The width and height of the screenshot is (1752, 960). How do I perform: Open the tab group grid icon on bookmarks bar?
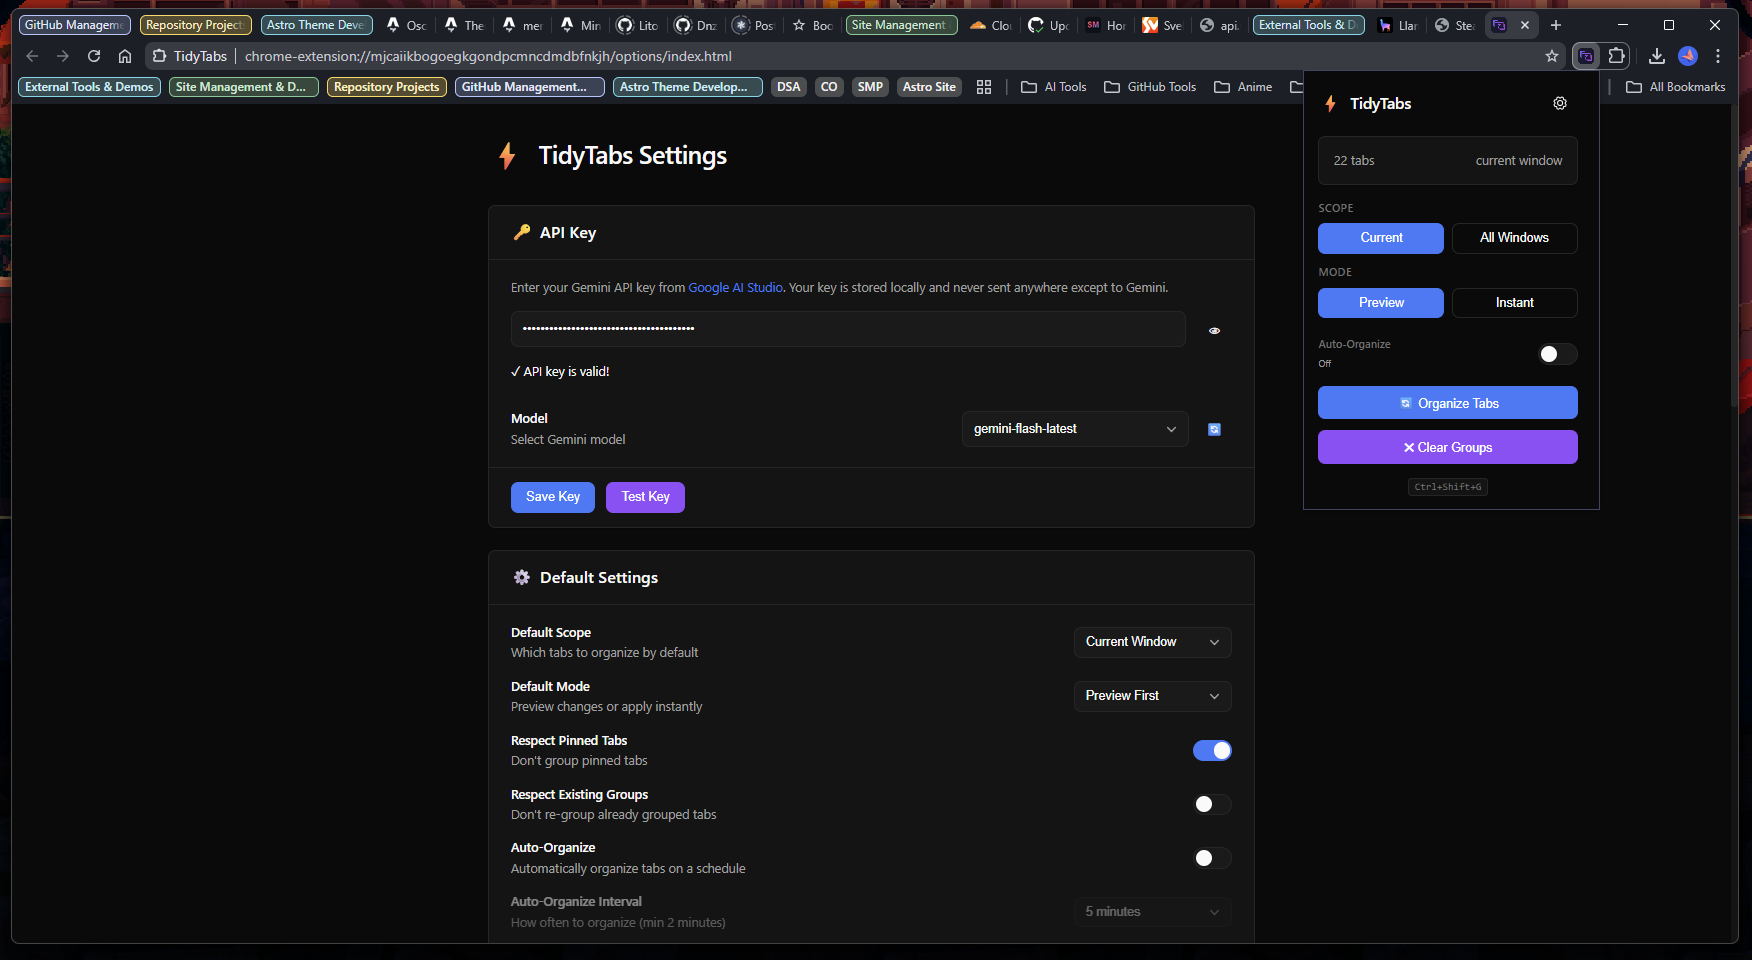point(984,87)
